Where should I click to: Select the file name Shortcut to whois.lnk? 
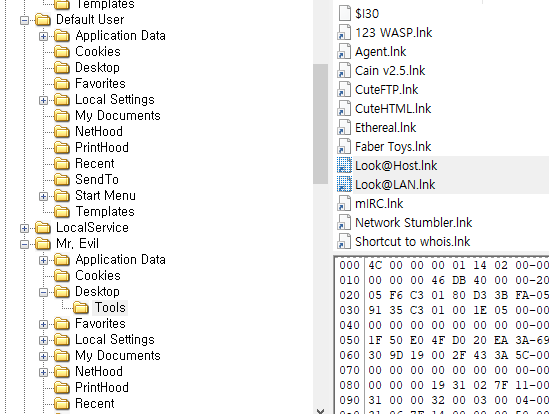412,241
